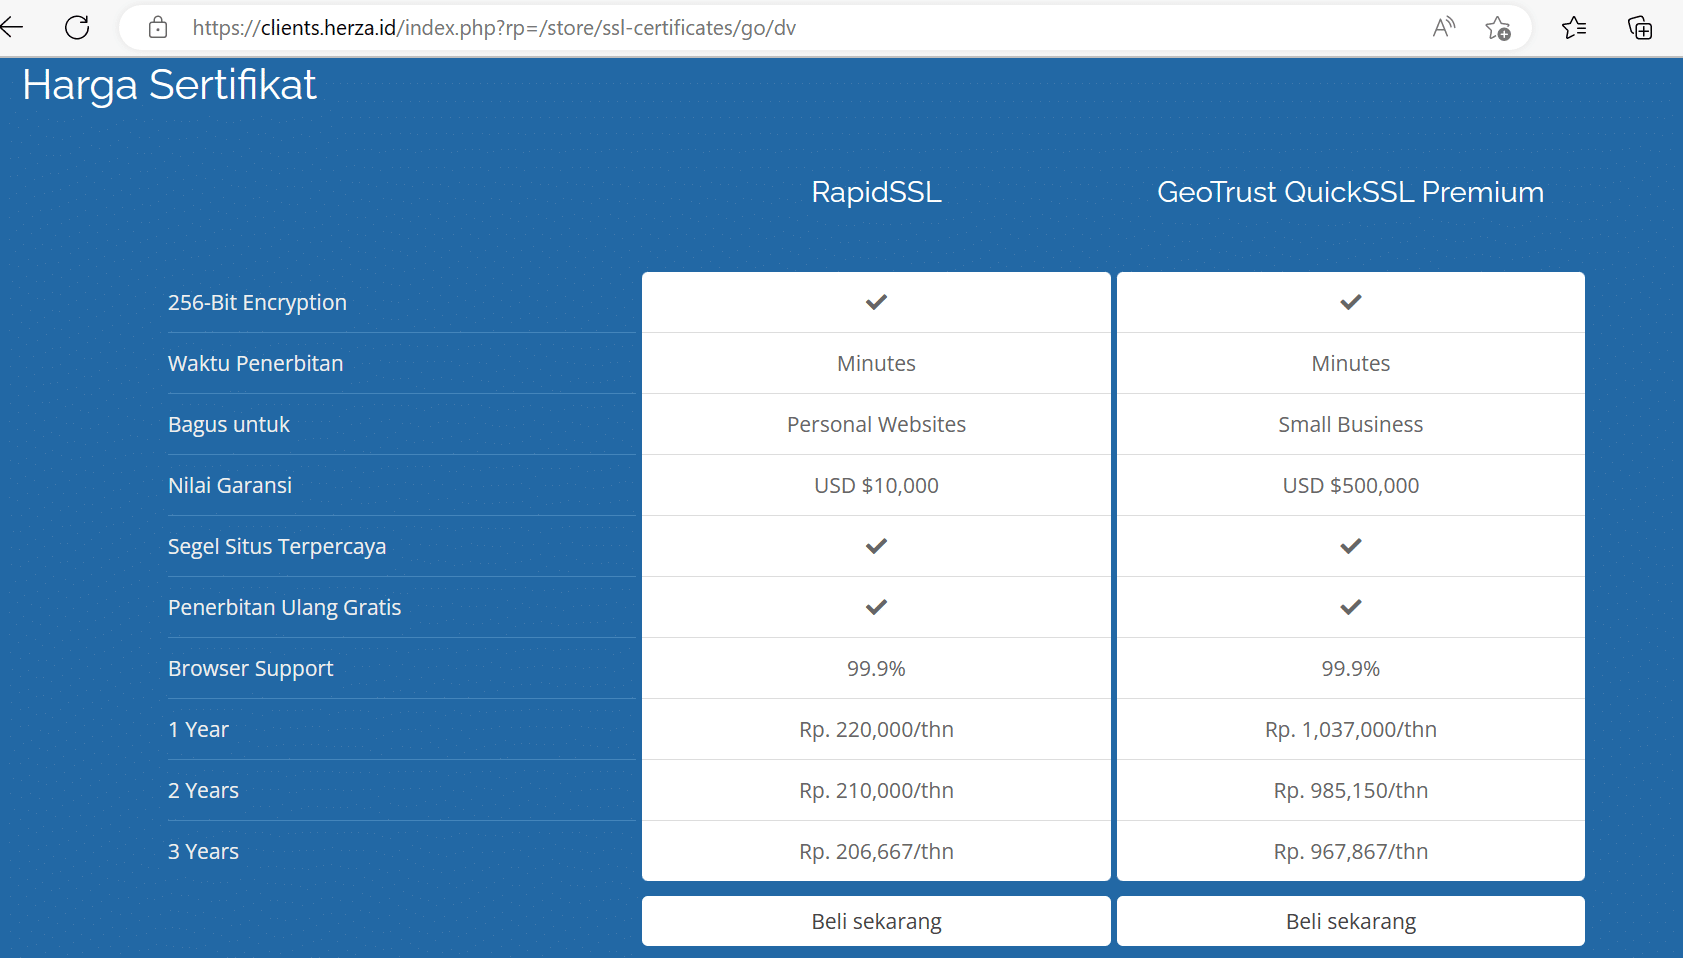Click the USD $10,000 Nilai Garansi cell

click(875, 485)
